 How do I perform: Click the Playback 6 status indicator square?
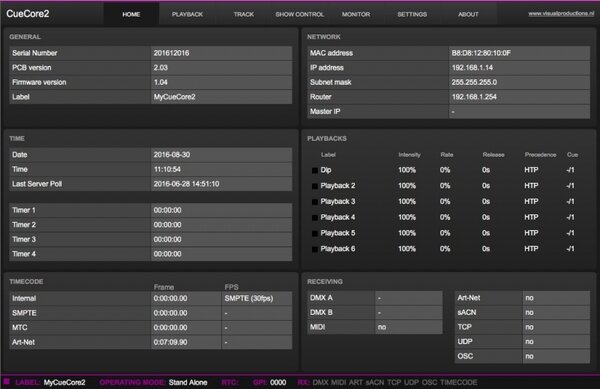315,249
